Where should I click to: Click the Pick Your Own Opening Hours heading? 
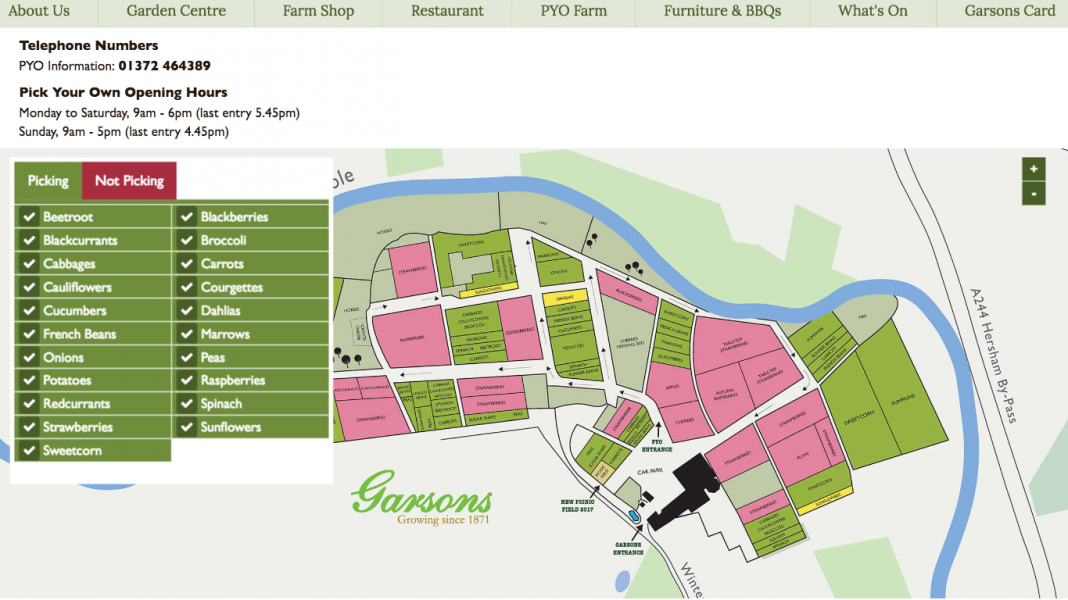(x=123, y=93)
